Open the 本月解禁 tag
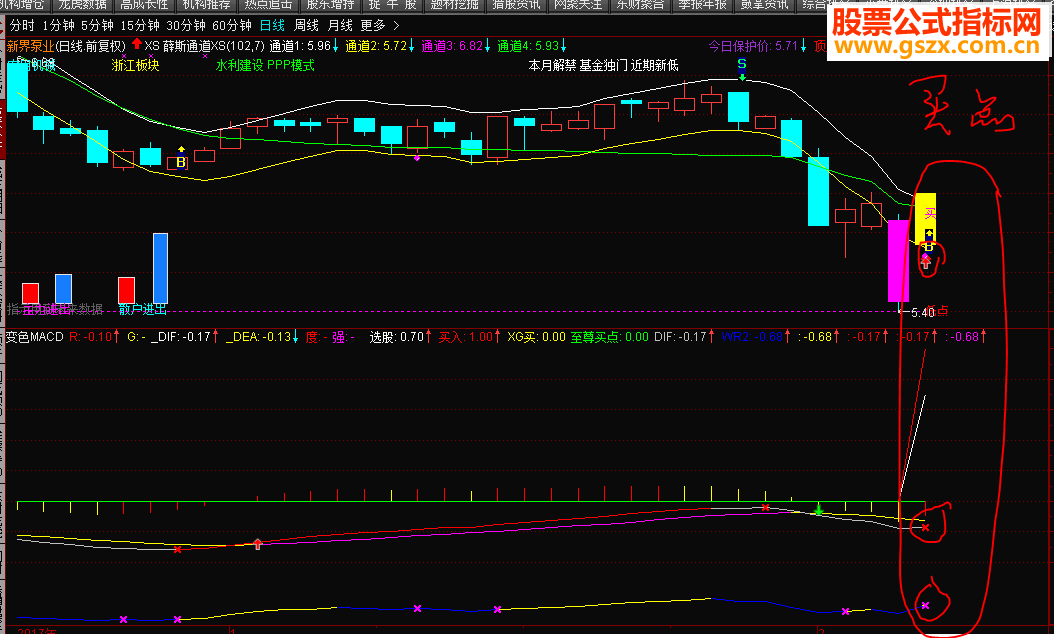The image size is (1054, 638). (x=553, y=65)
